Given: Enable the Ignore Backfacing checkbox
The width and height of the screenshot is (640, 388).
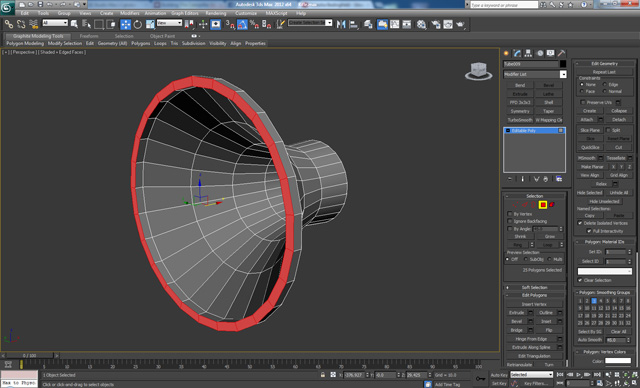Looking at the screenshot, I should pos(510,221).
